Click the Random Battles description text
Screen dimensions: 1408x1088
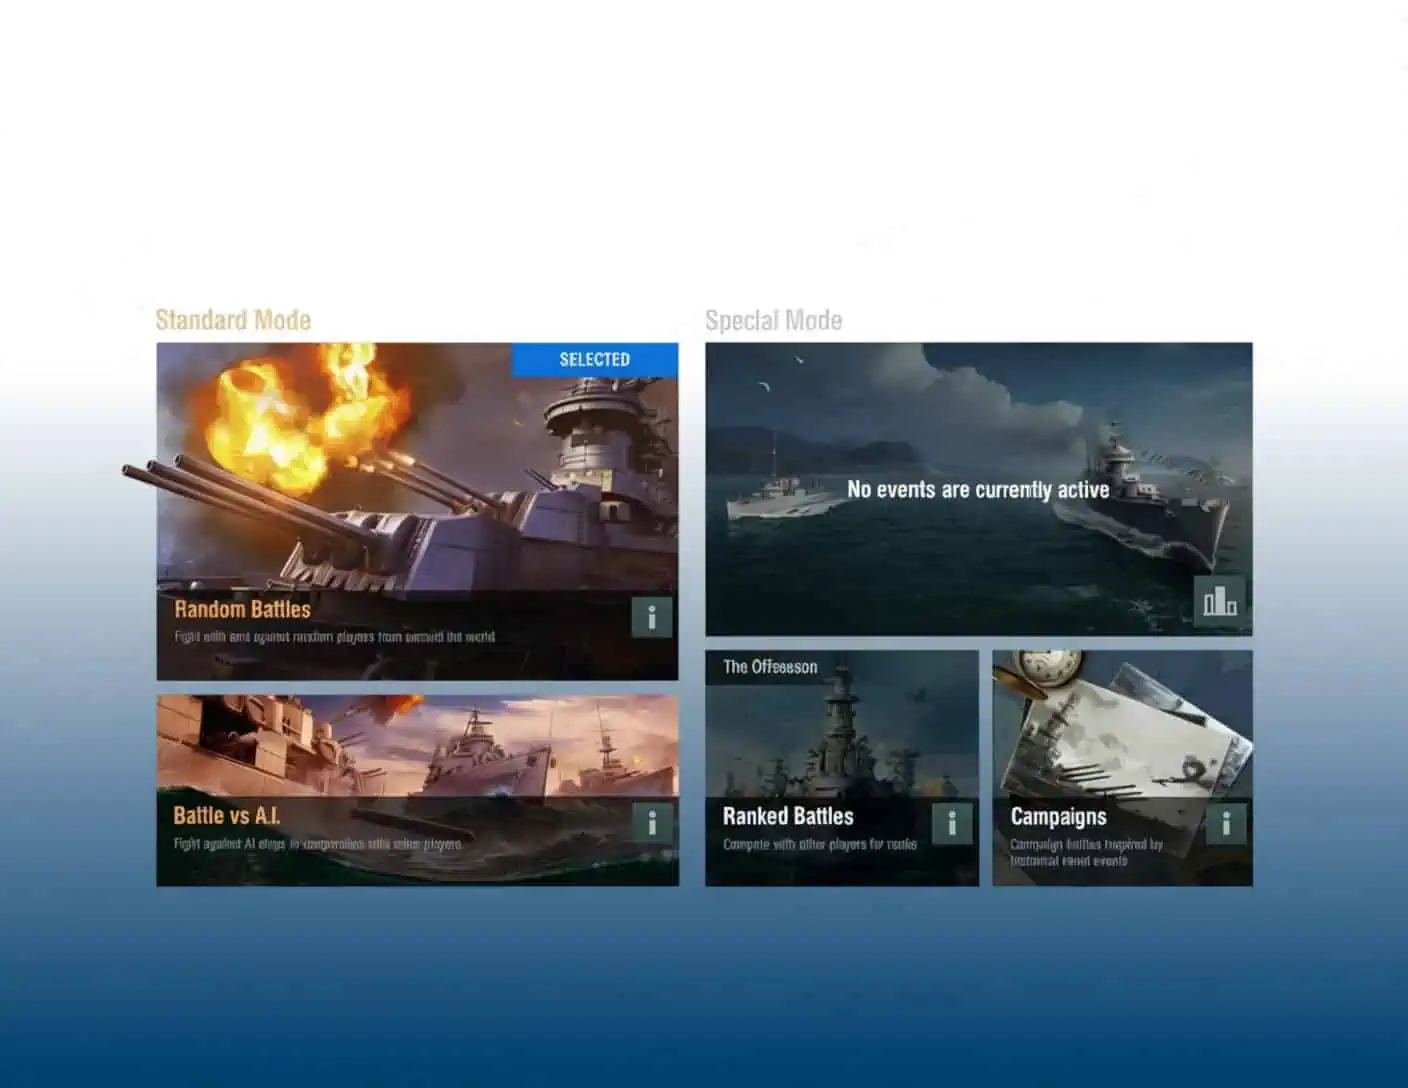[x=335, y=637]
